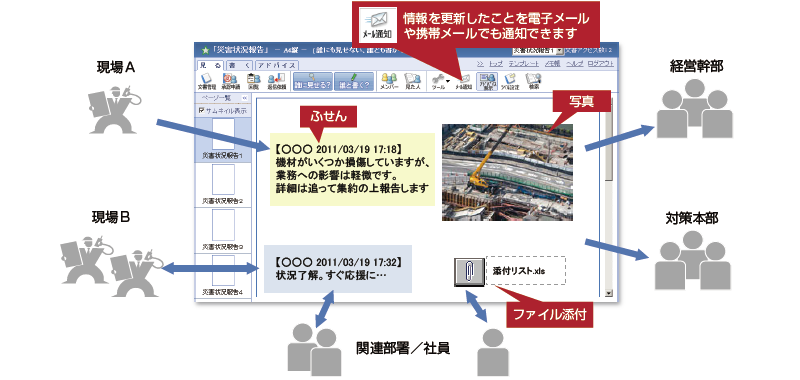Open the label settings toolbar icon

tap(510, 81)
